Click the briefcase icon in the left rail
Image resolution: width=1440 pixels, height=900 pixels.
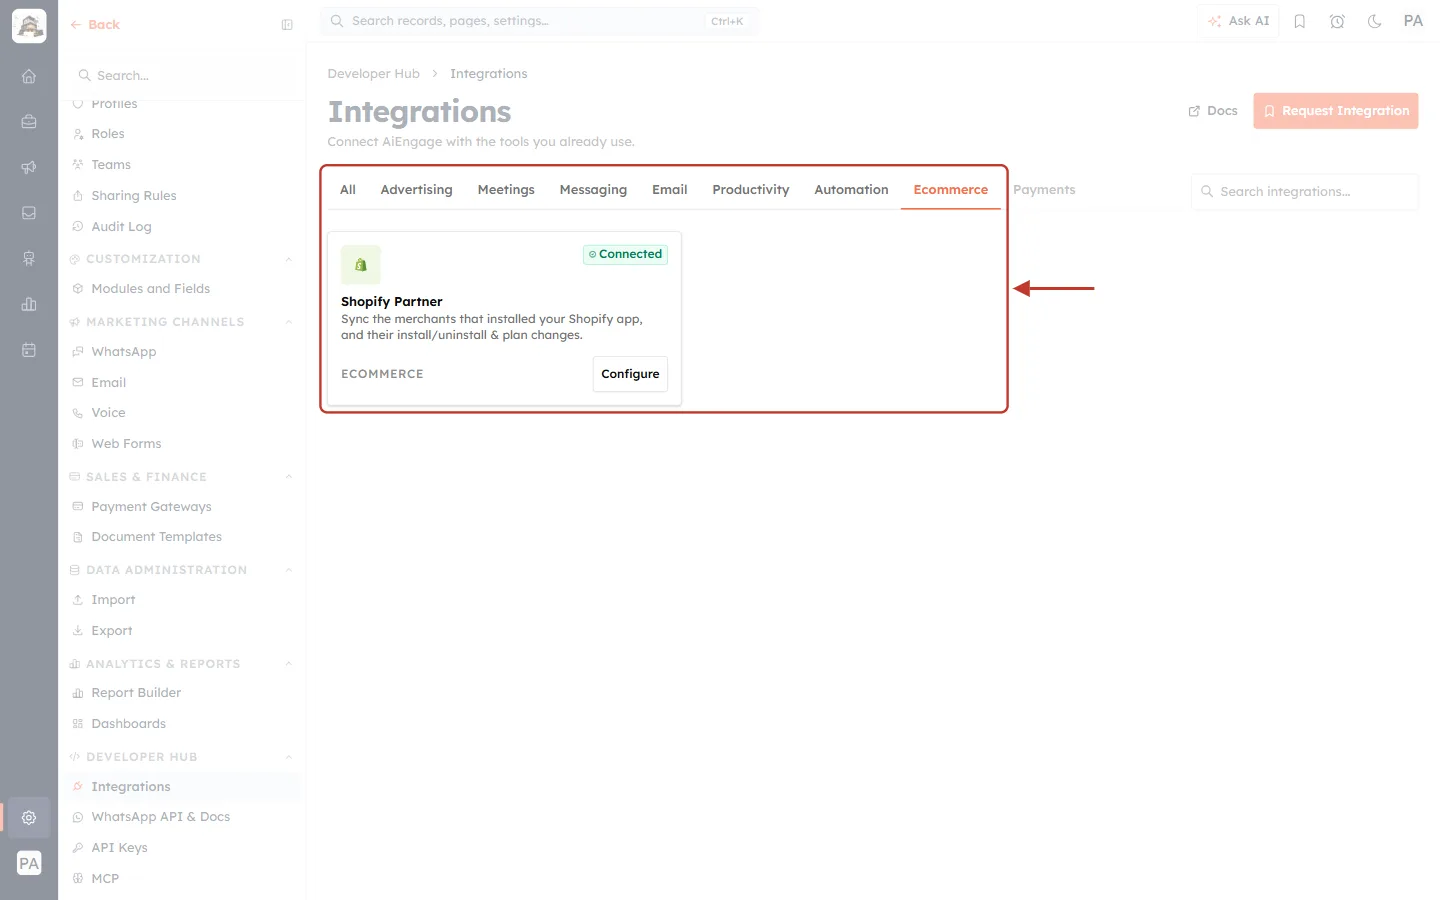(x=29, y=122)
